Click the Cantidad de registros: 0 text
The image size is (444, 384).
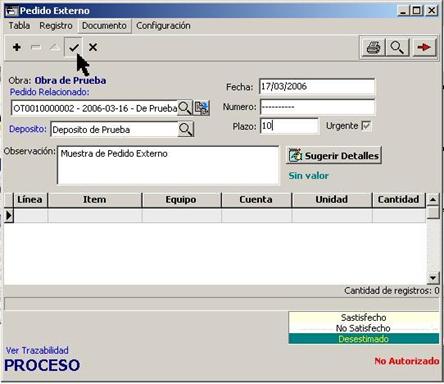point(392,291)
